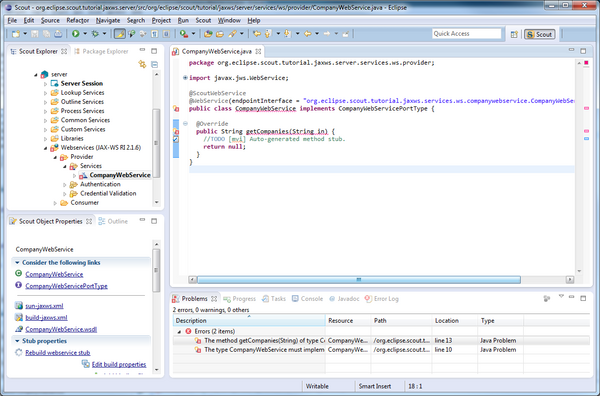Click the Search flashlight toolbar icon

(x=232, y=34)
